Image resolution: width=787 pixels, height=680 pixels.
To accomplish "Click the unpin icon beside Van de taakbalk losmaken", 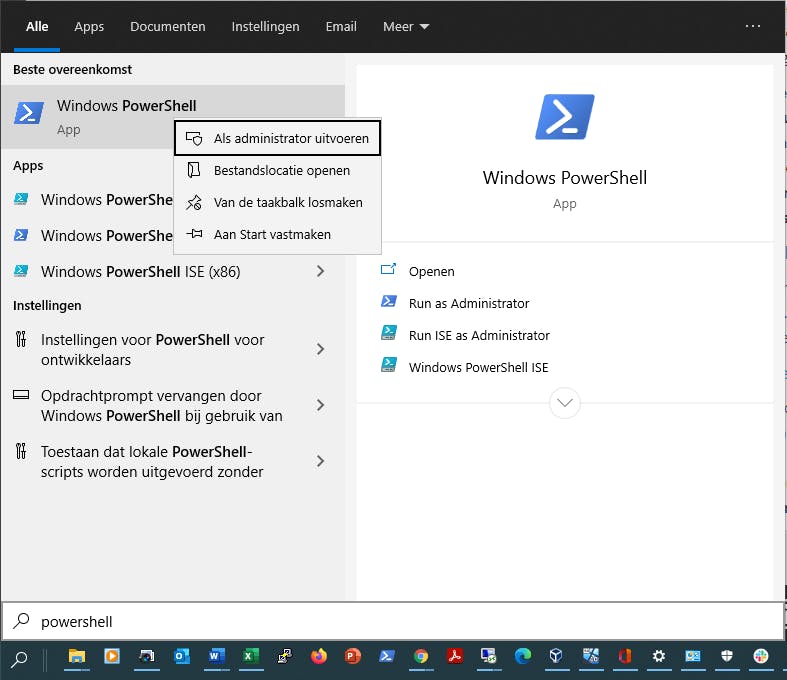I will point(194,202).
